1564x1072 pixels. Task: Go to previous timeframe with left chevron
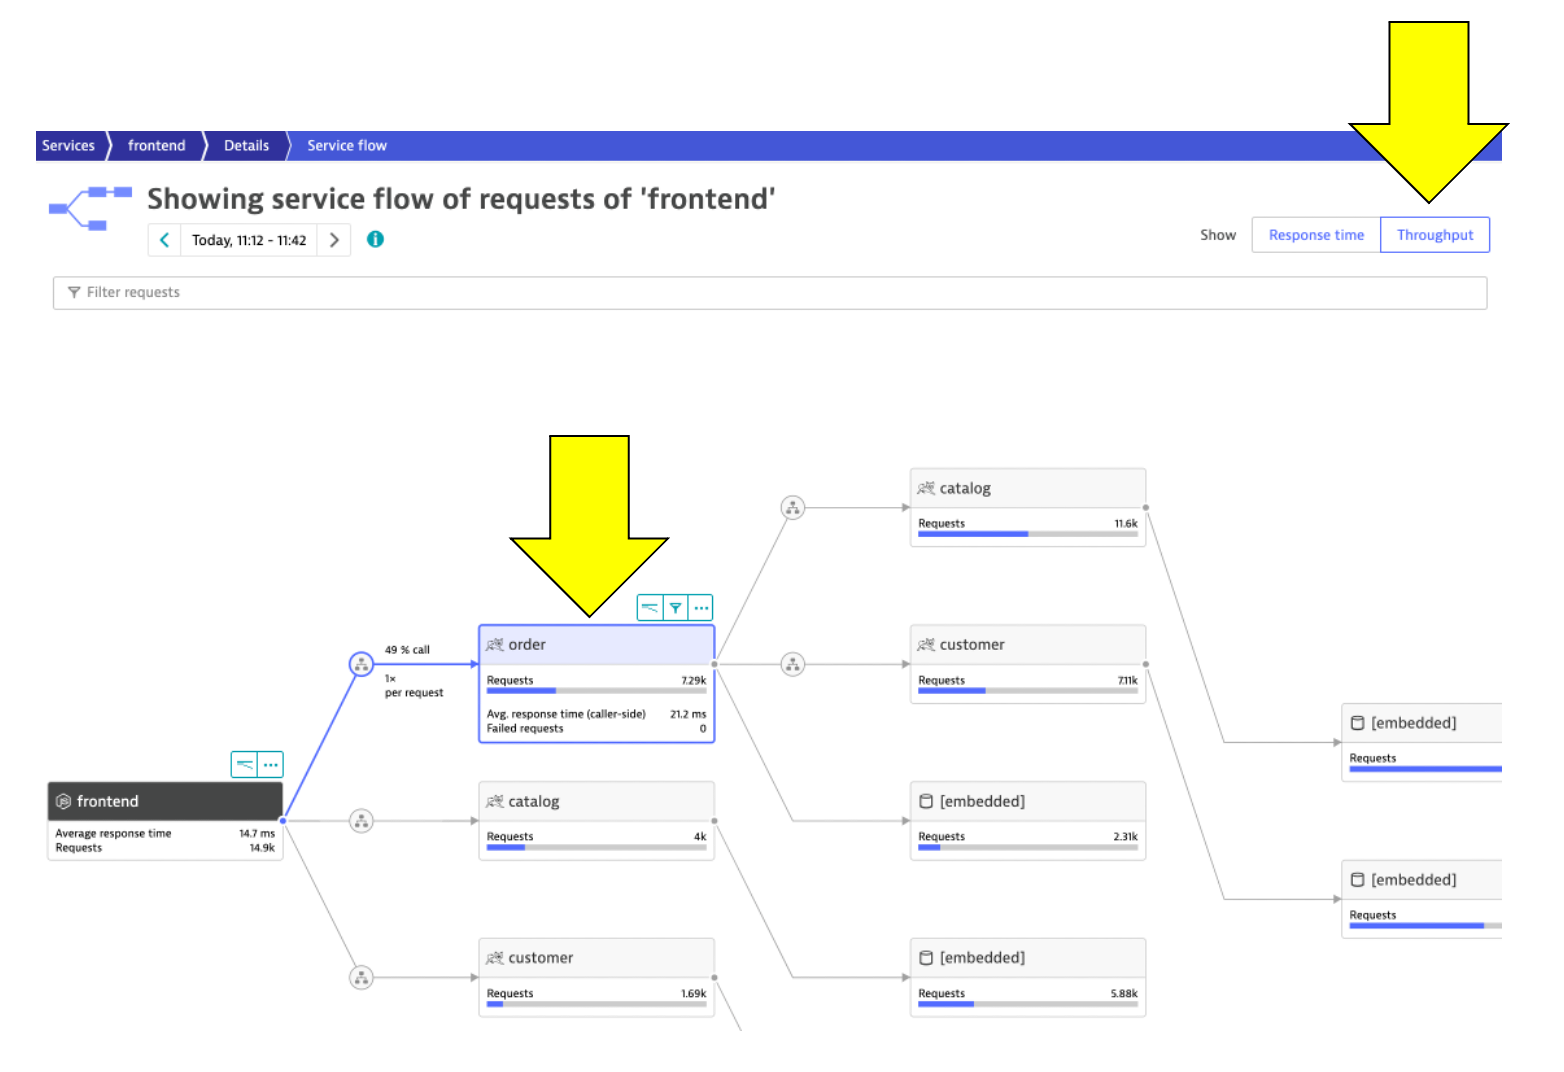165,240
